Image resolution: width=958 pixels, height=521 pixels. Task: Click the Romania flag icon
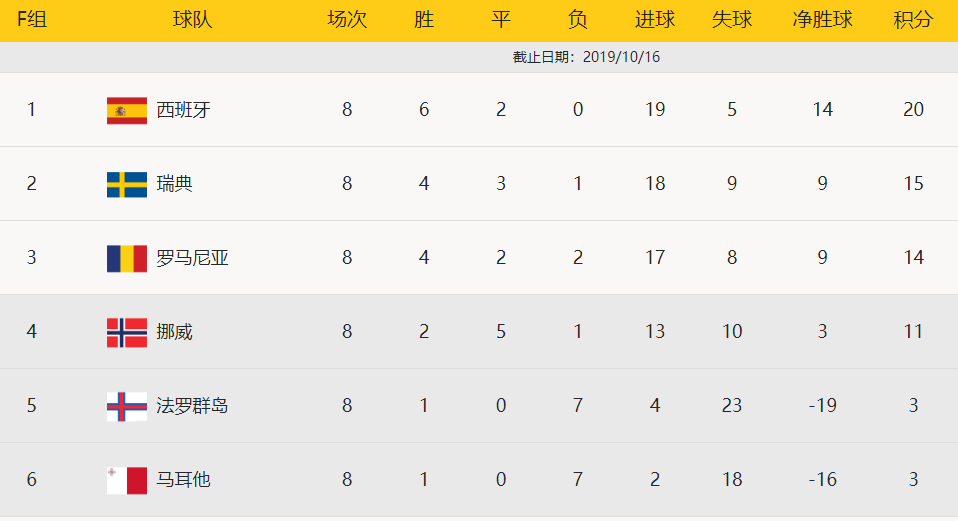[x=126, y=258]
